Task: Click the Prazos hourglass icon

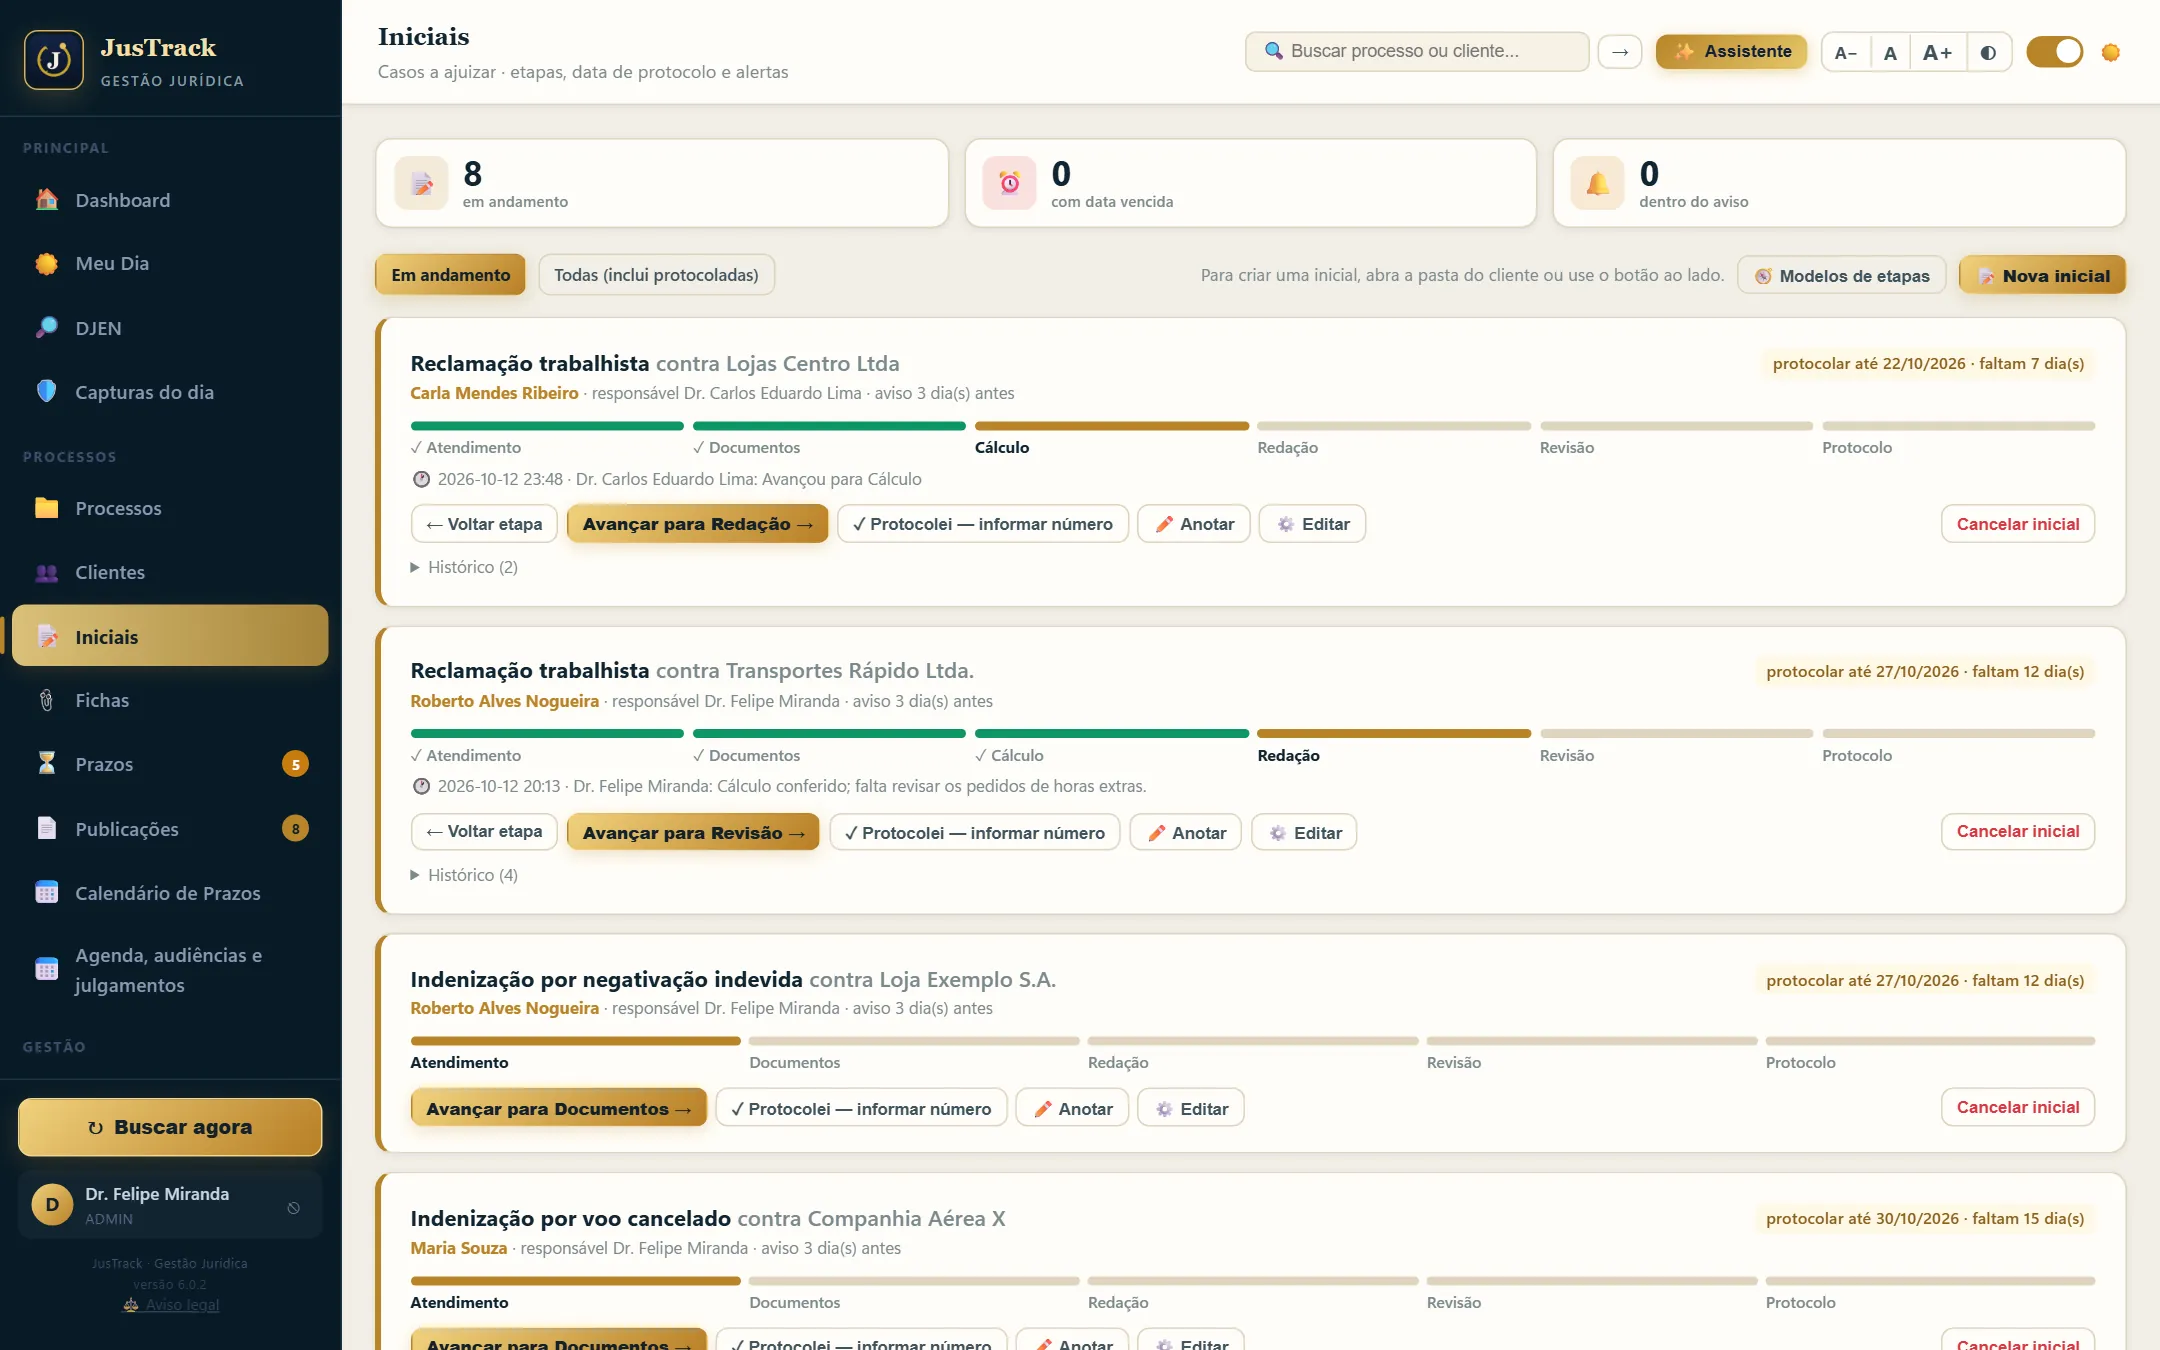Action: point(47,764)
